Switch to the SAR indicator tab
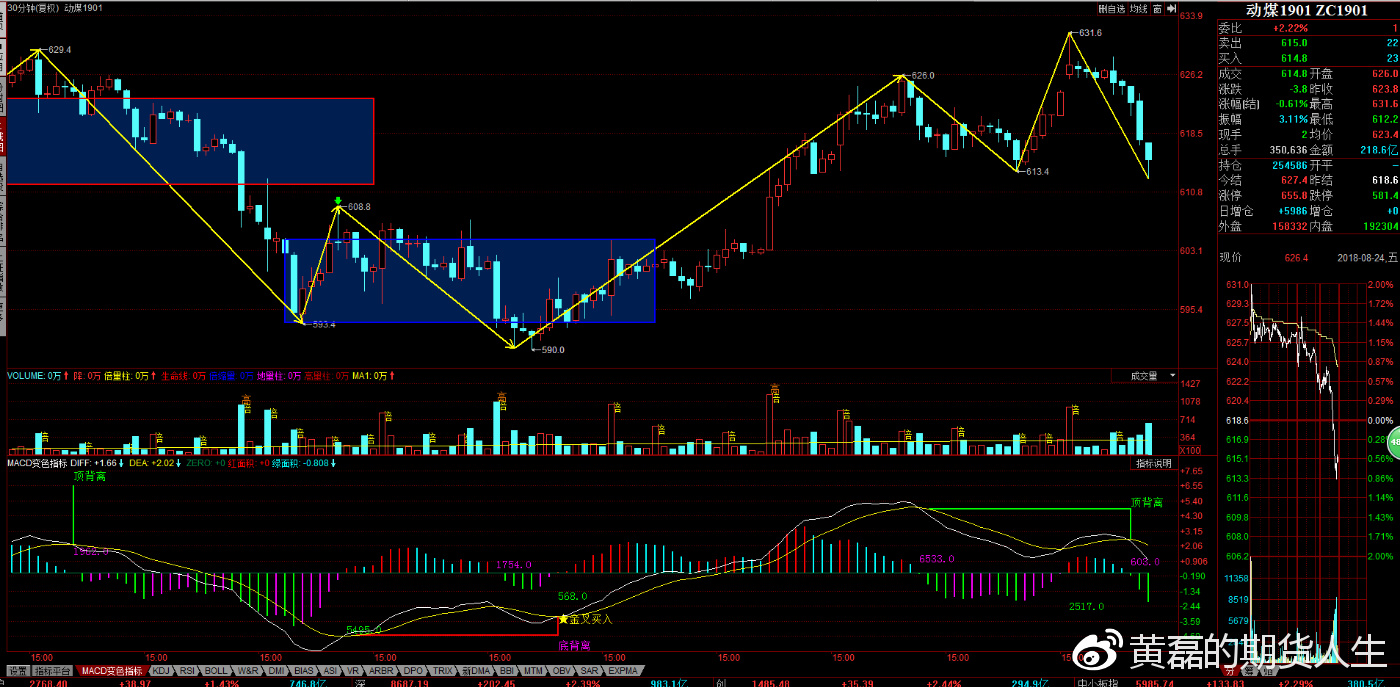The width and height of the screenshot is (1400, 687). (590, 670)
